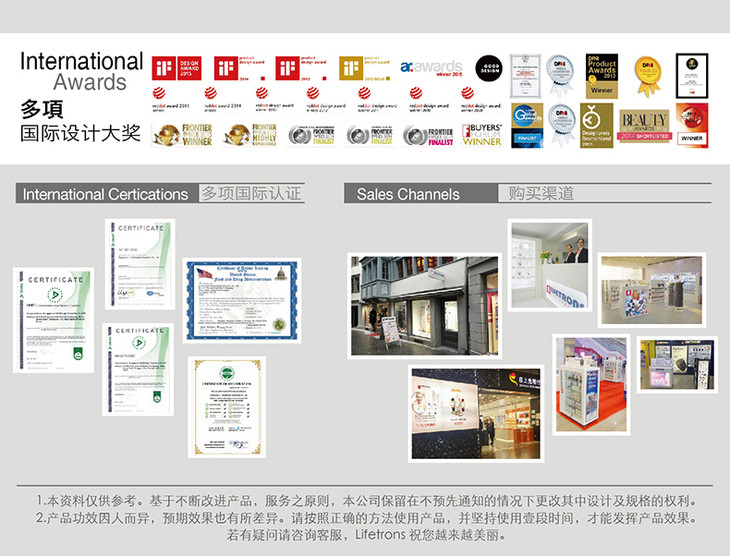Select the red DFNI Winner badge

pos(692,126)
